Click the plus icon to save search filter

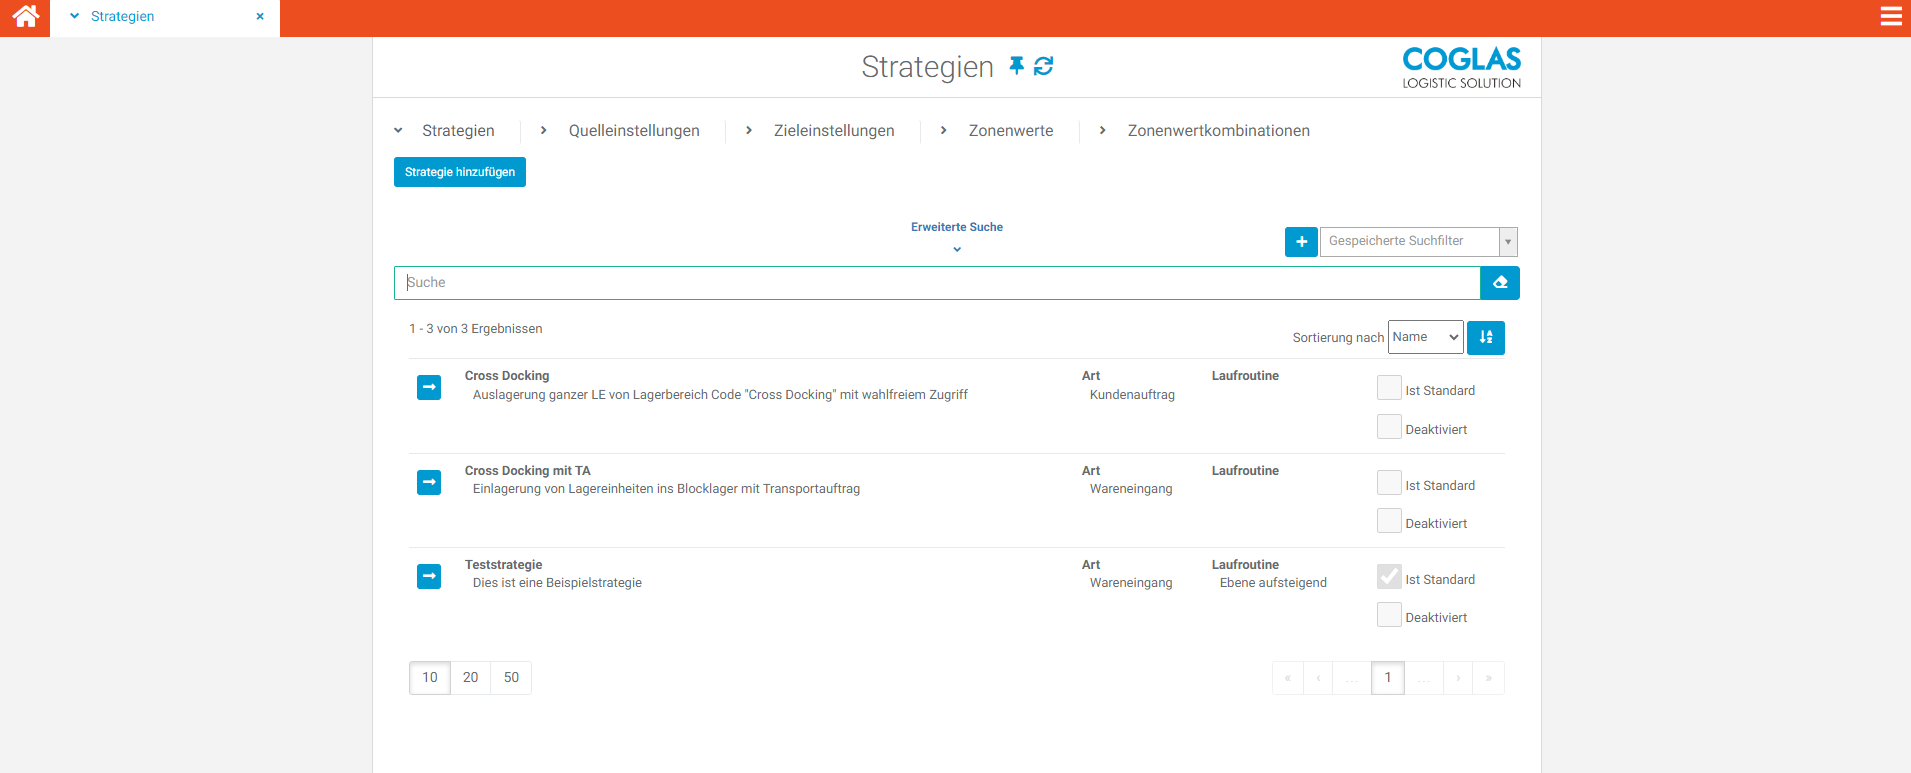point(1300,242)
